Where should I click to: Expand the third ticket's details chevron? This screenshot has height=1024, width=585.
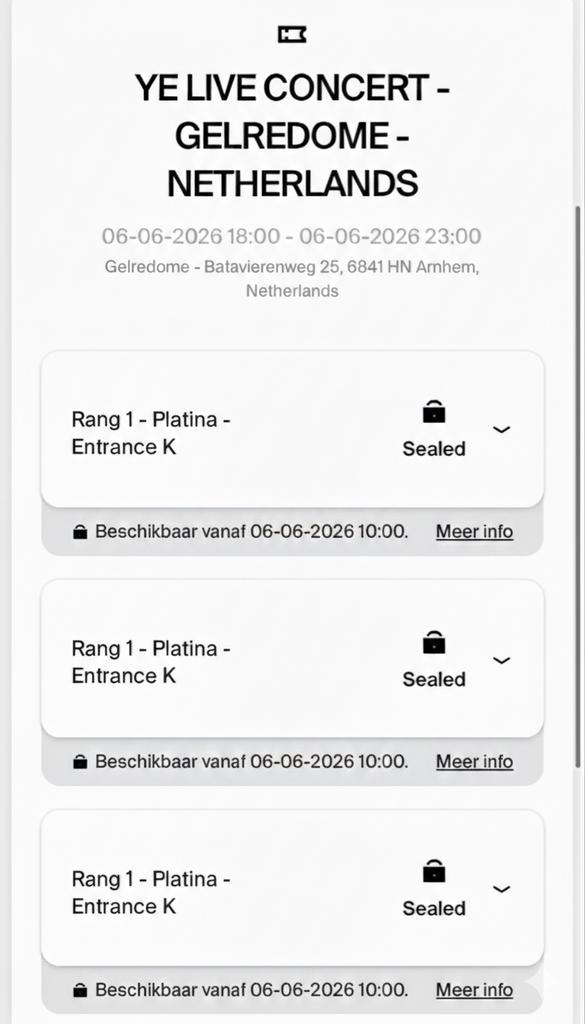point(501,888)
